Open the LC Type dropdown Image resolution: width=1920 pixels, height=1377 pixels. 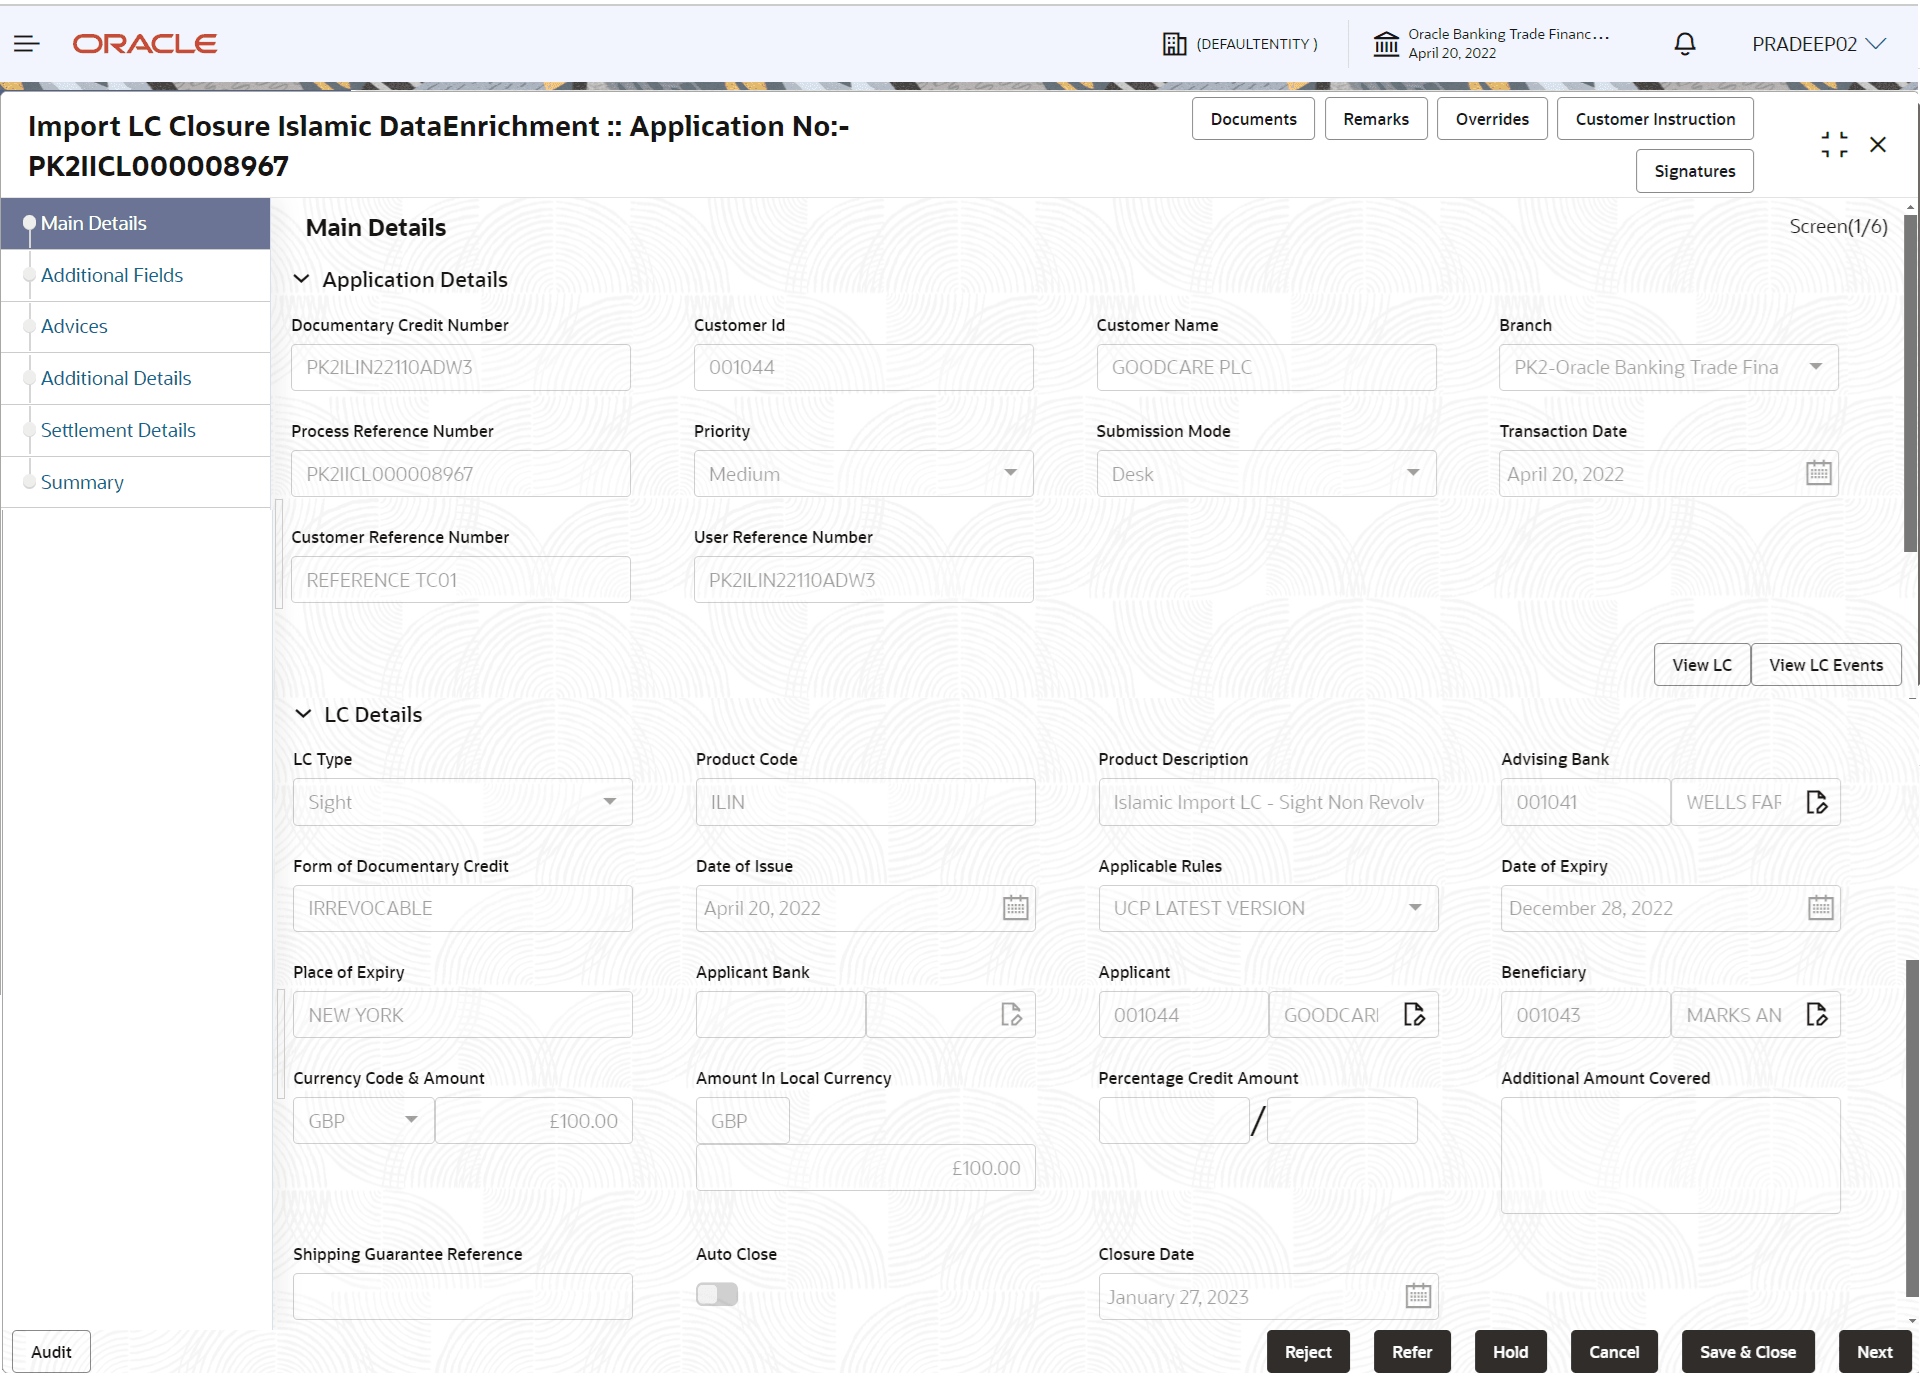coord(609,801)
